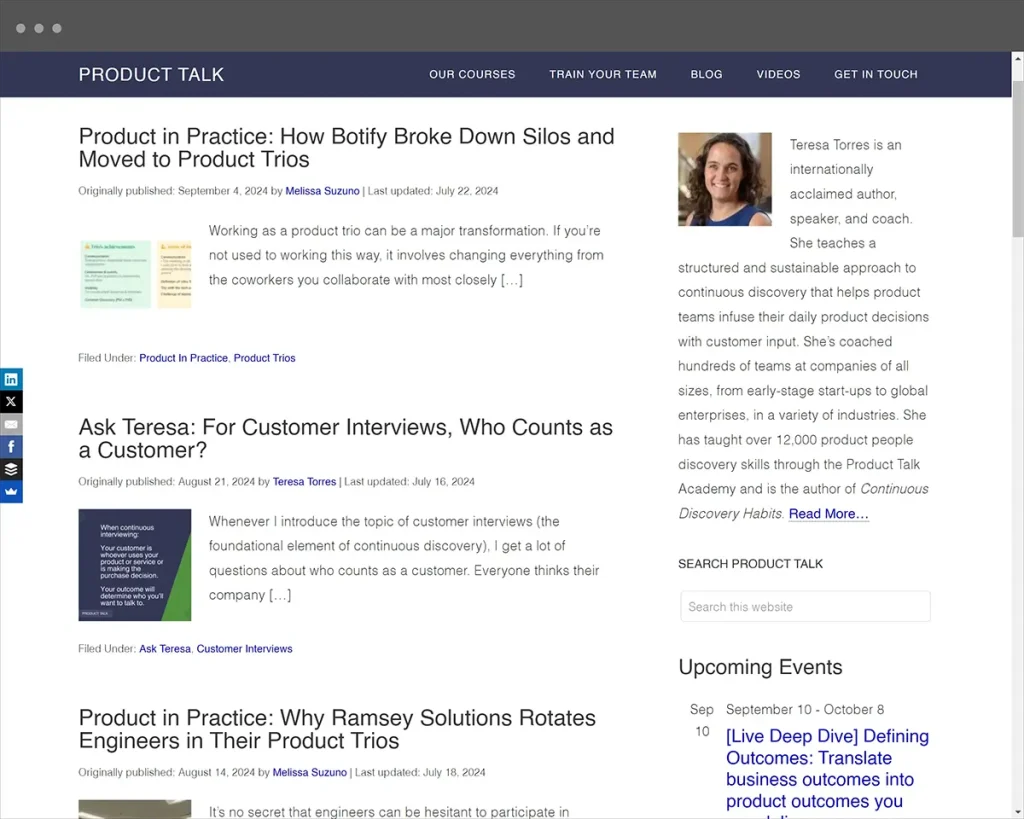Share the page on LinkedIn
This screenshot has width=1024, height=819.
[11, 379]
